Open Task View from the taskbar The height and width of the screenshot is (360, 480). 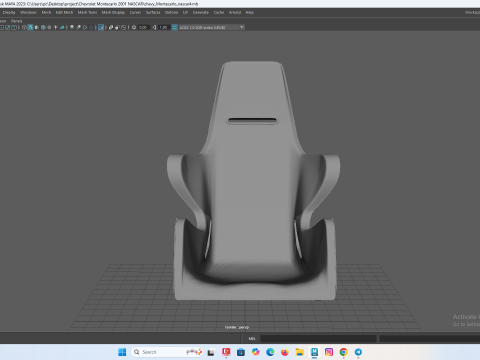coord(211,352)
